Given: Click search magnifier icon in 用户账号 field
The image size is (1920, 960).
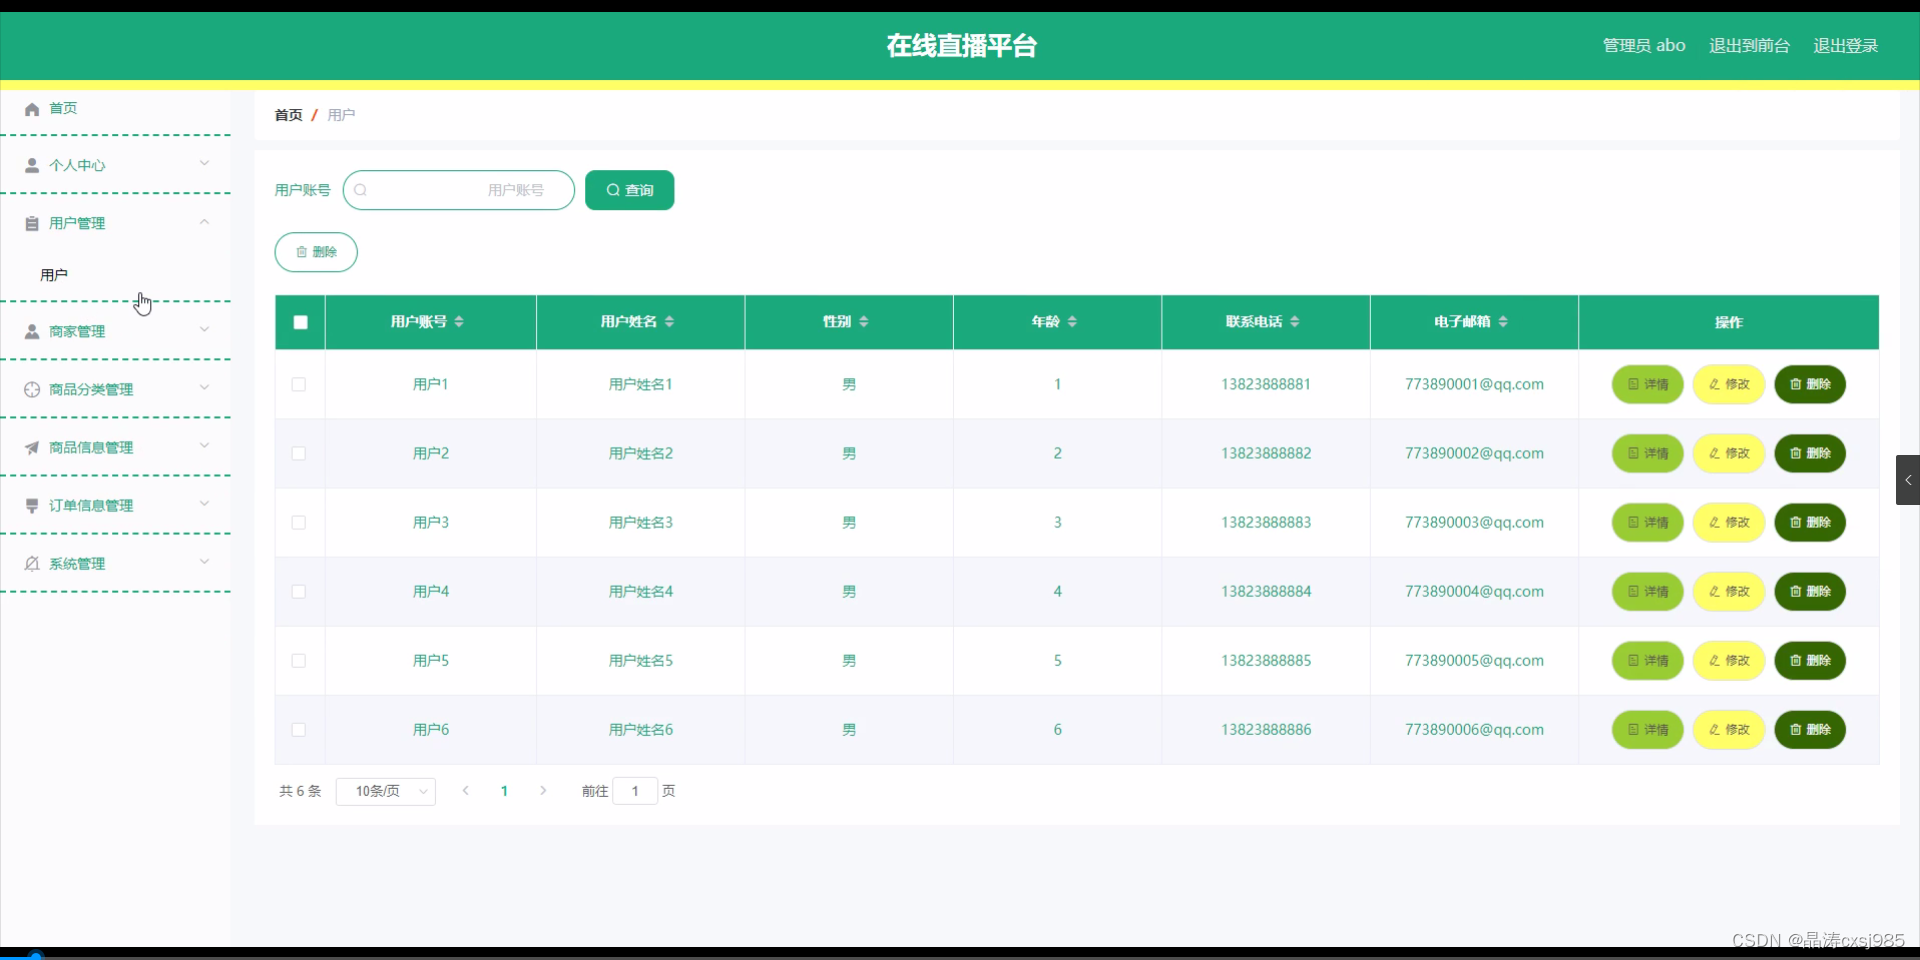Looking at the screenshot, I should tap(361, 190).
